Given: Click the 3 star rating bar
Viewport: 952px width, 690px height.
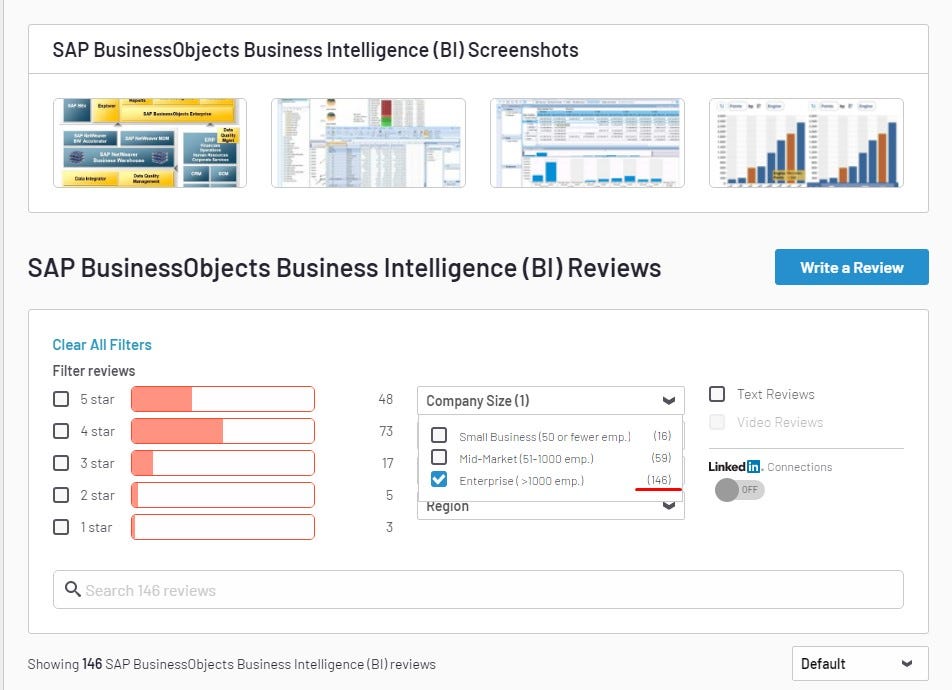Looking at the screenshot, I should [223, 463].
